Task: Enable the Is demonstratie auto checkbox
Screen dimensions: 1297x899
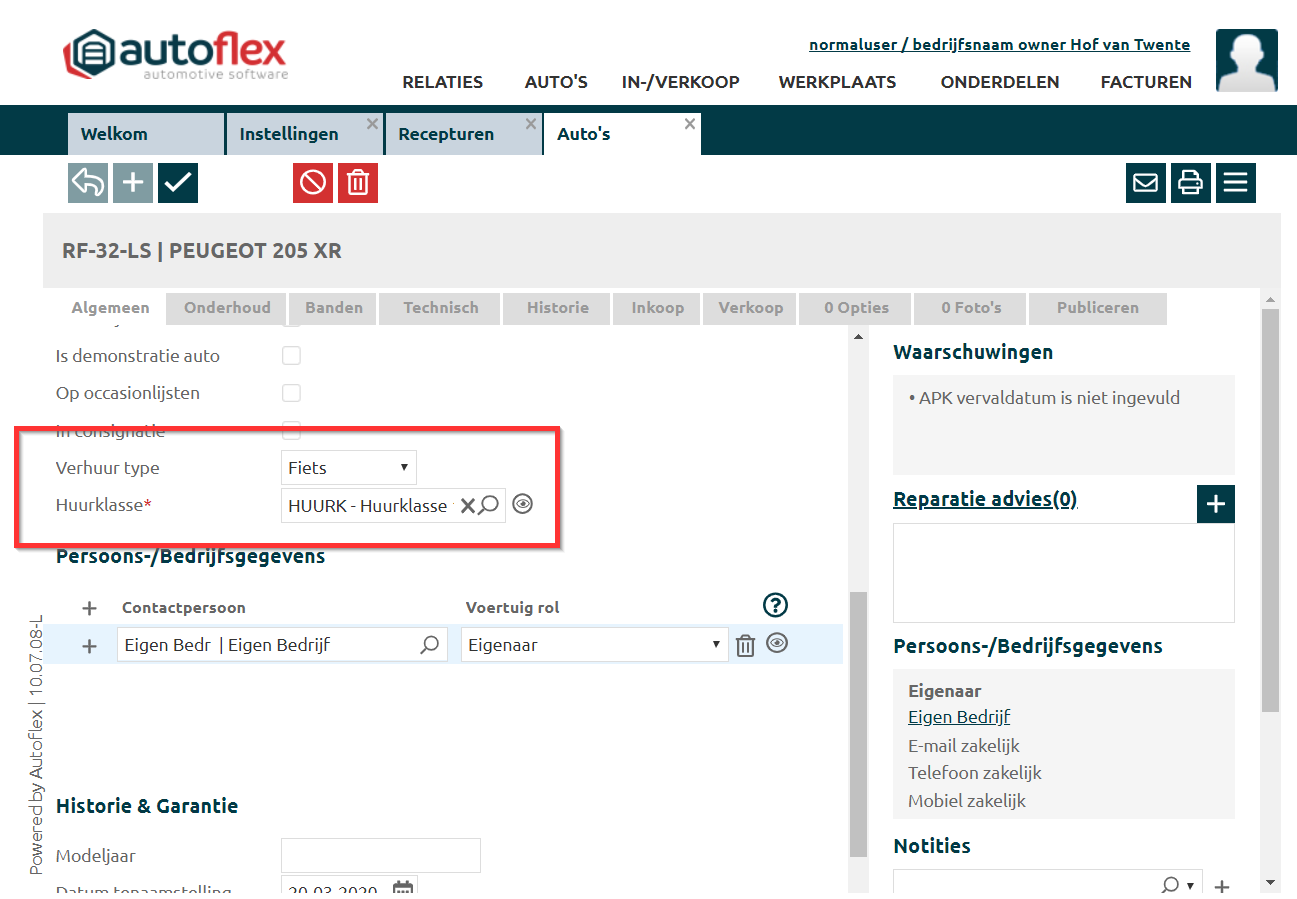Action: click(x=291, y=356)
